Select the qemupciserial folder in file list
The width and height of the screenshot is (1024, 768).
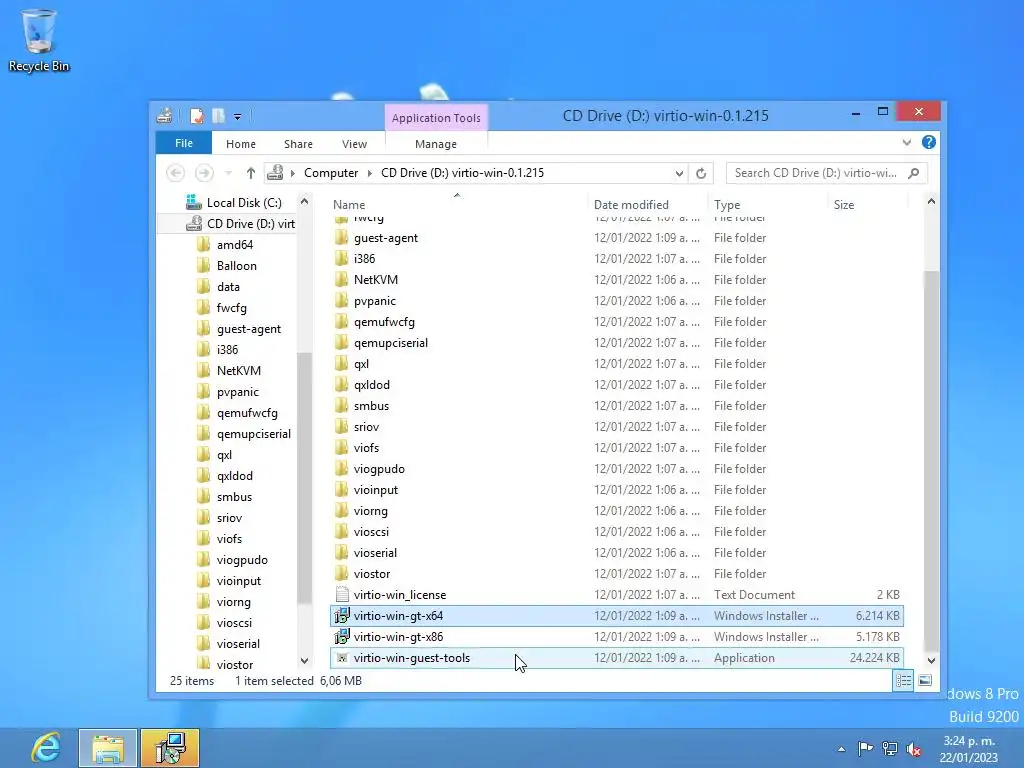616,343
